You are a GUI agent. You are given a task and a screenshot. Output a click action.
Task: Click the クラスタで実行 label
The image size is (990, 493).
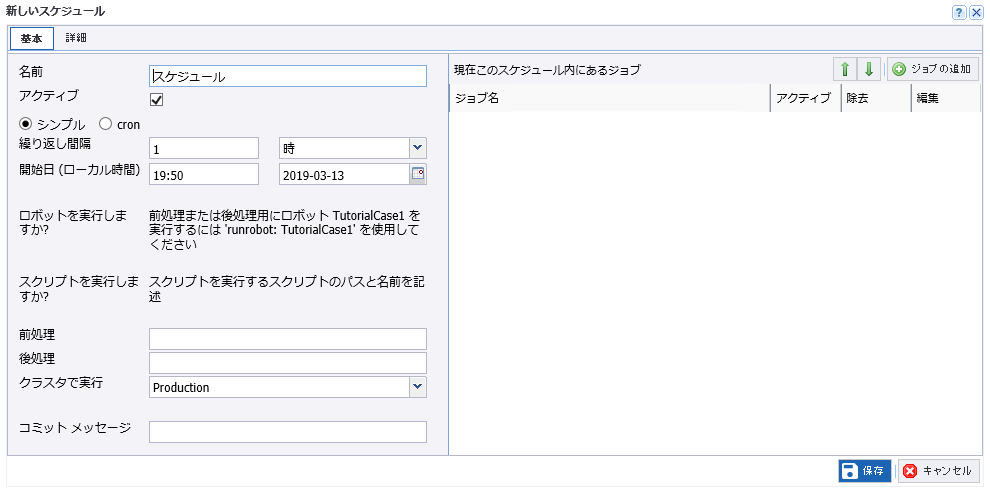click(x=61, y=383)
